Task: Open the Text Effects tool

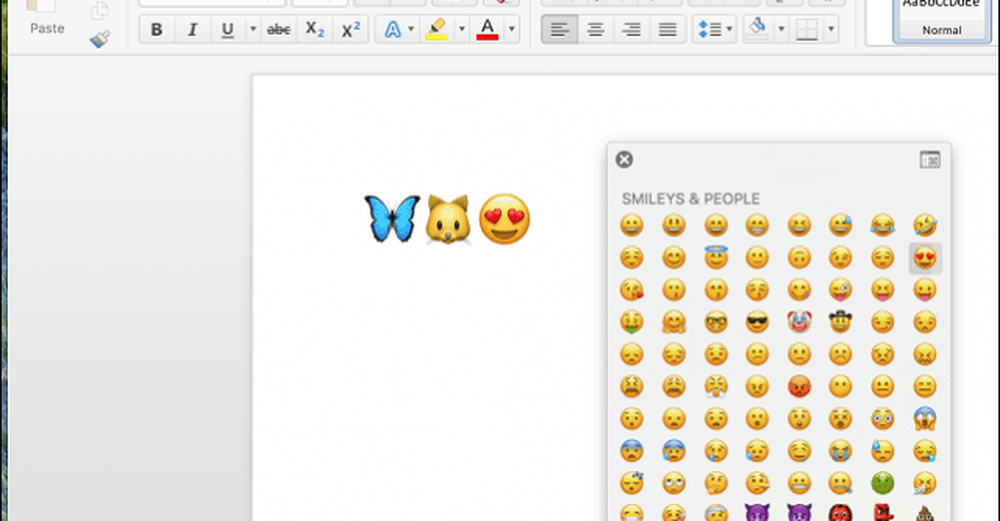Action: [393, 30]
